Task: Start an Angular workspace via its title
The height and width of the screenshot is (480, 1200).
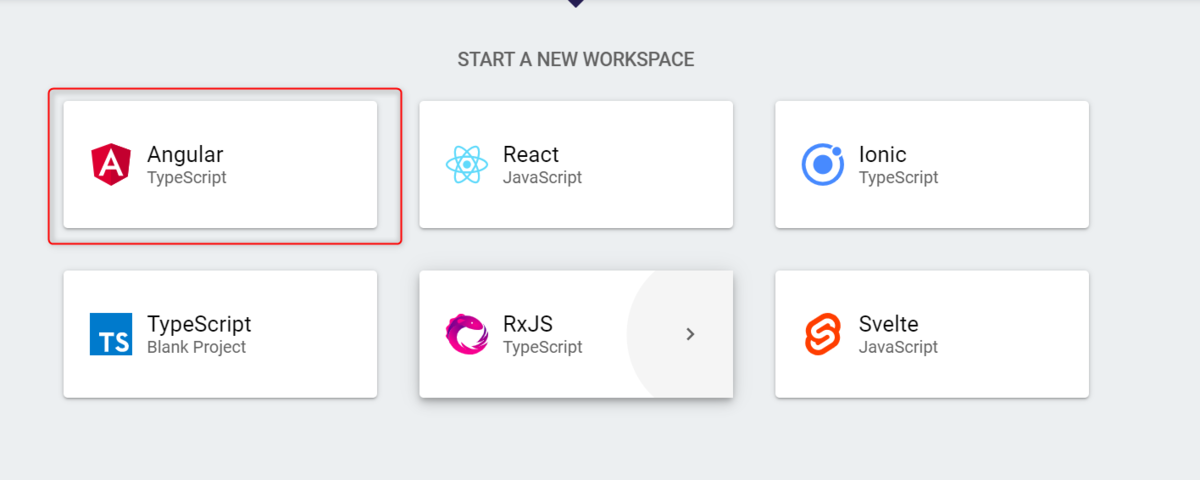Action: [185, 154]
